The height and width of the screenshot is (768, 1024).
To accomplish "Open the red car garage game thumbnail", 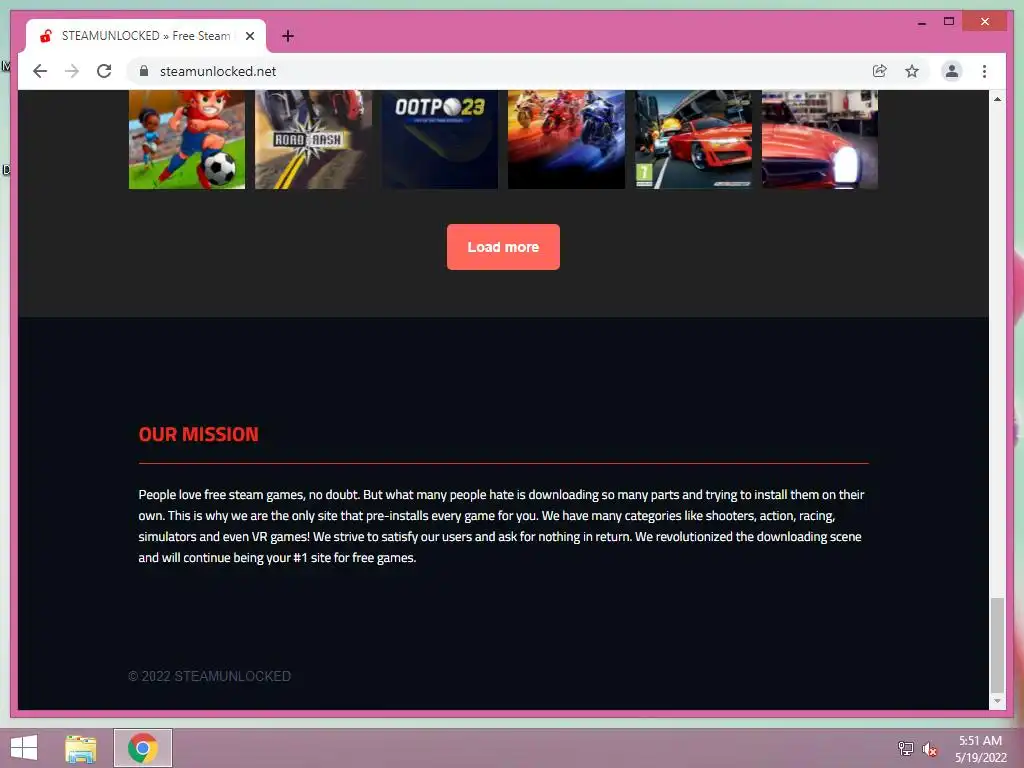I will pyautogui.click(x=820, y=140).
